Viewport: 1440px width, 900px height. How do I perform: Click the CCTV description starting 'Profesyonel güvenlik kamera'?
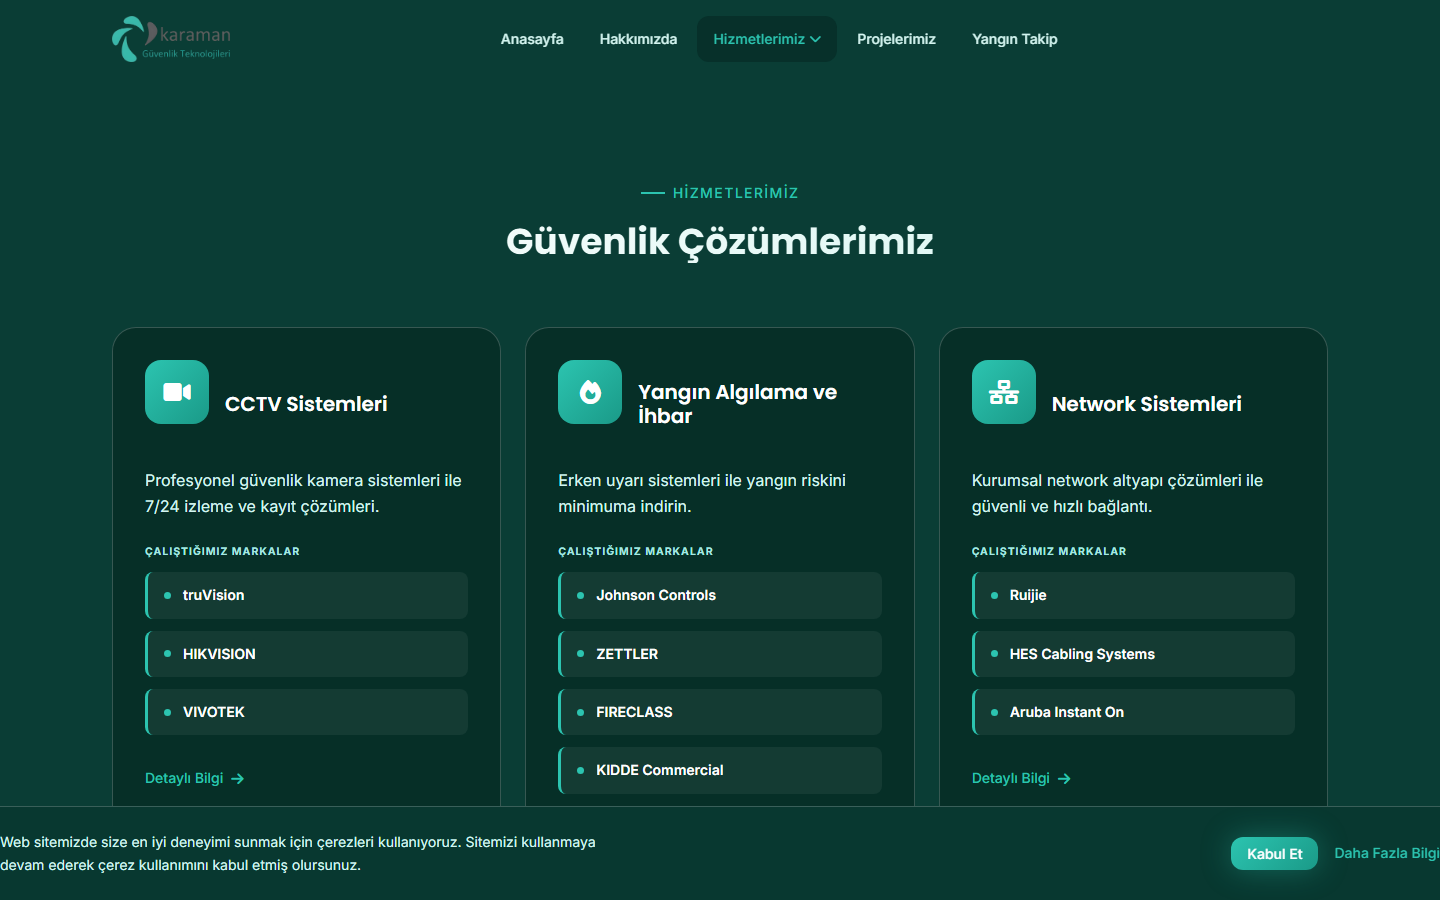303,493
